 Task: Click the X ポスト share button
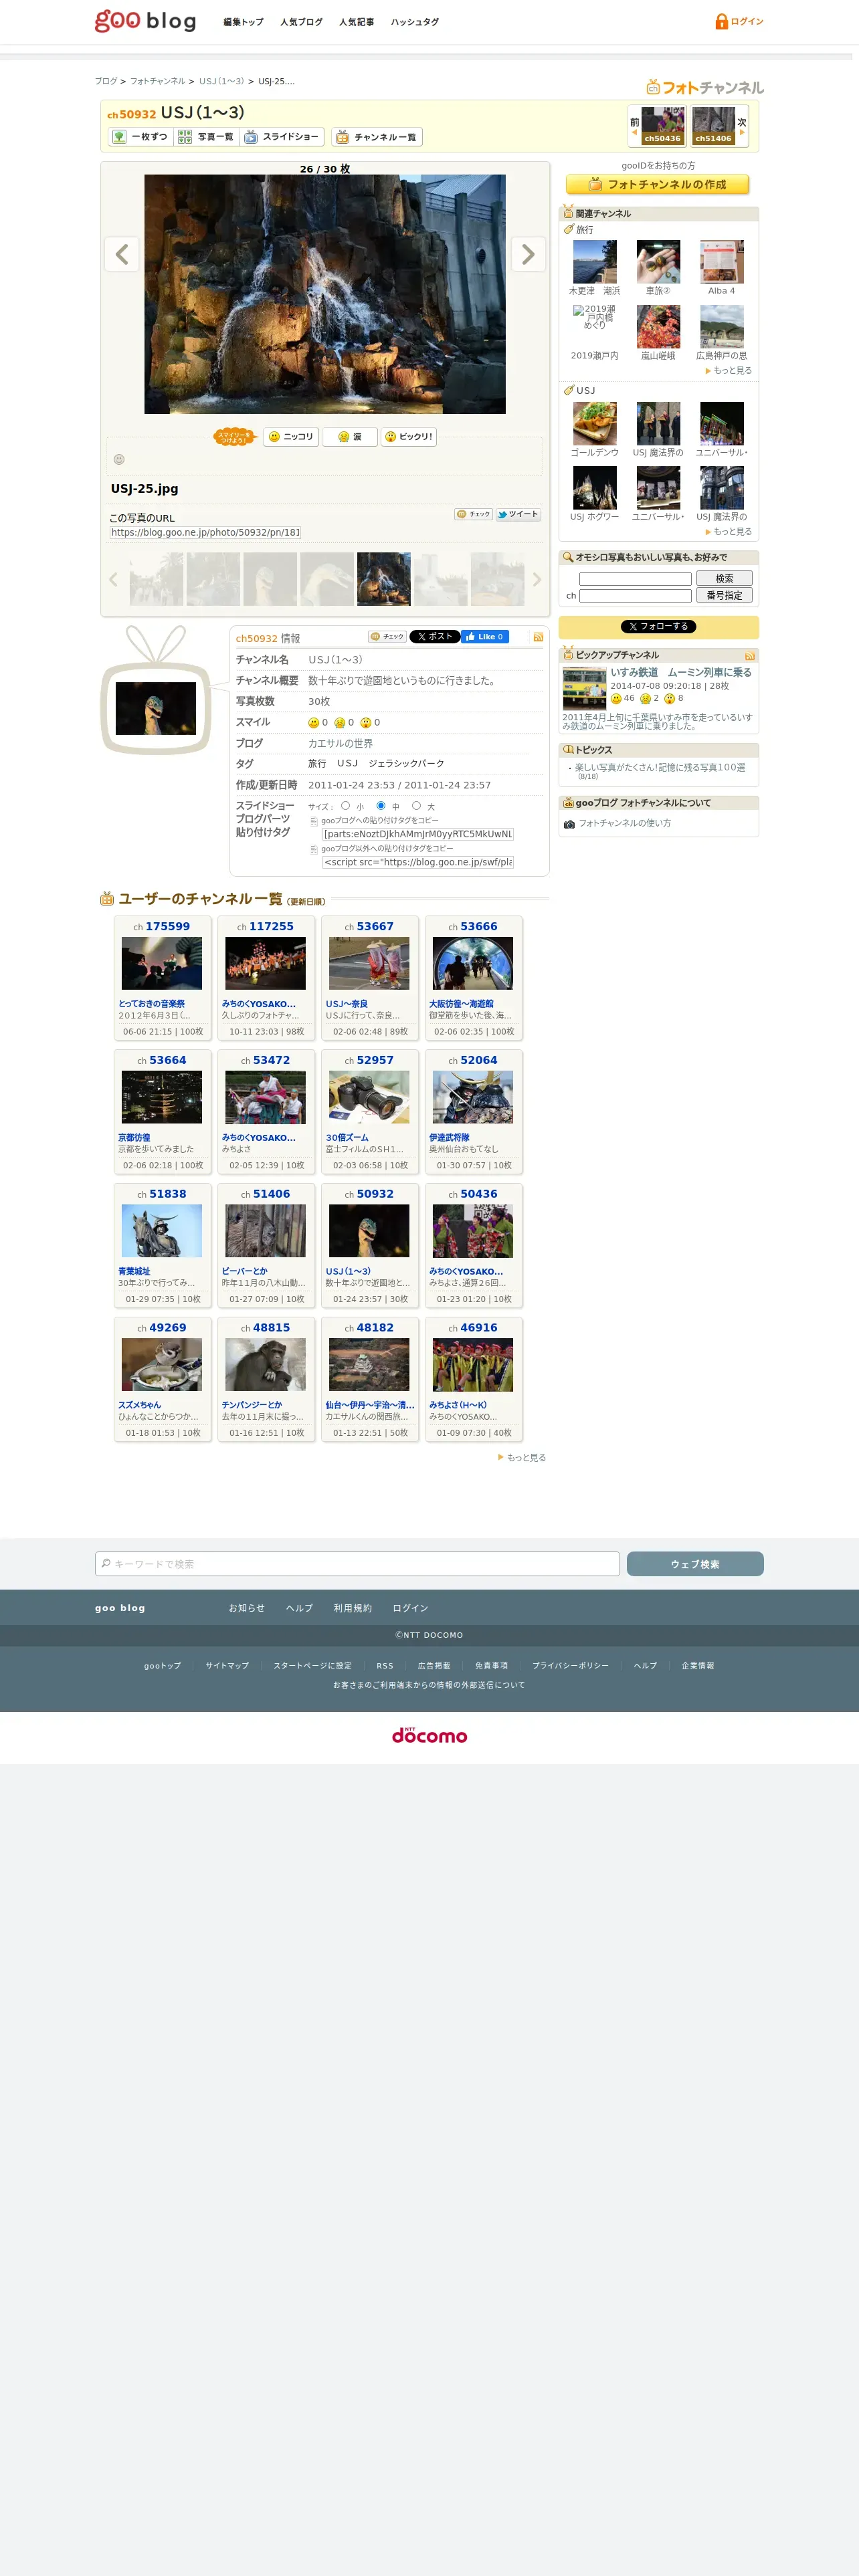(434, 637)
